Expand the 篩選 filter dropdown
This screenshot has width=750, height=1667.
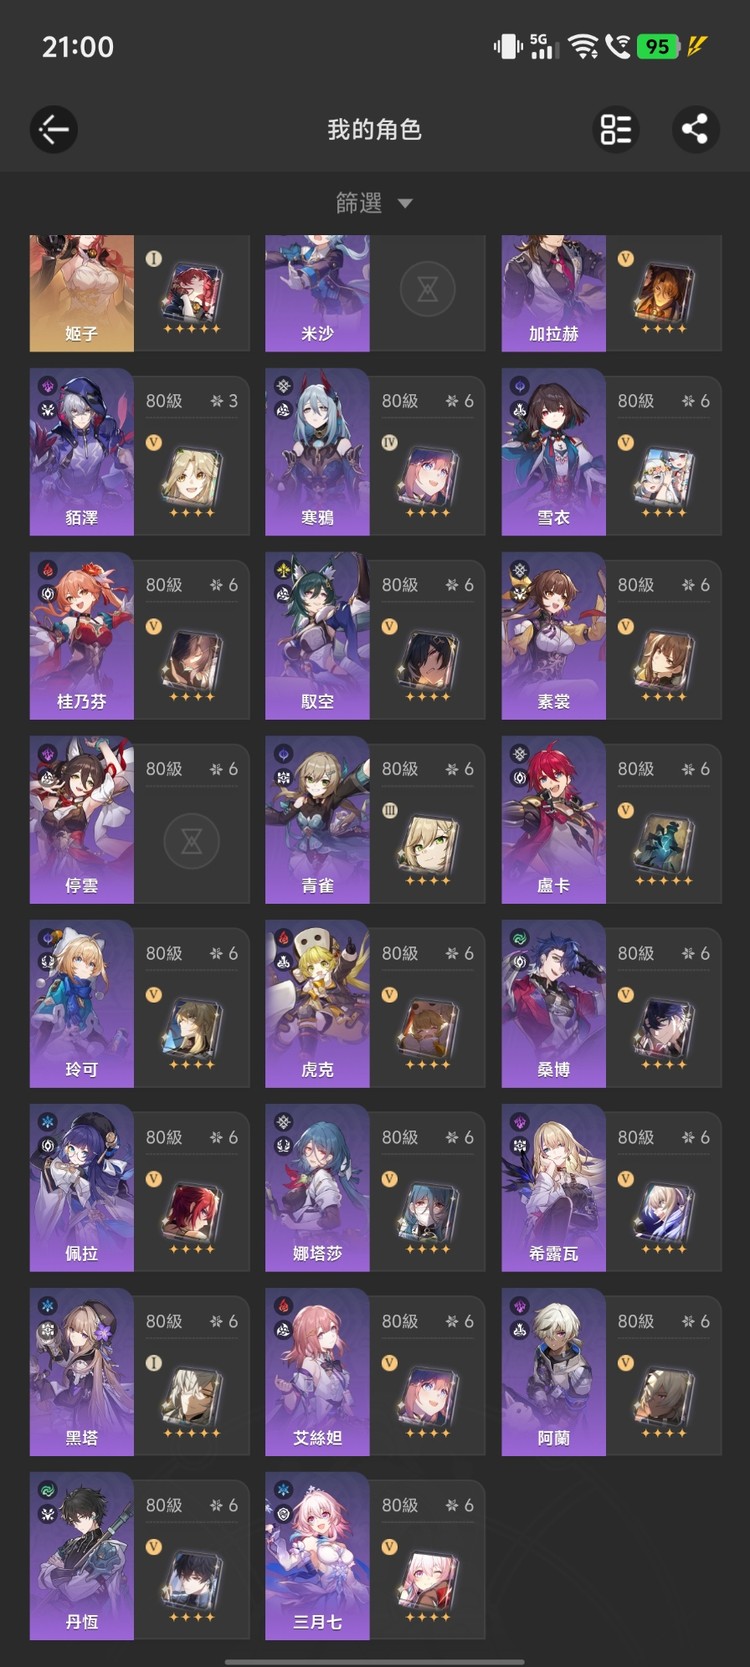pos(375,203)
